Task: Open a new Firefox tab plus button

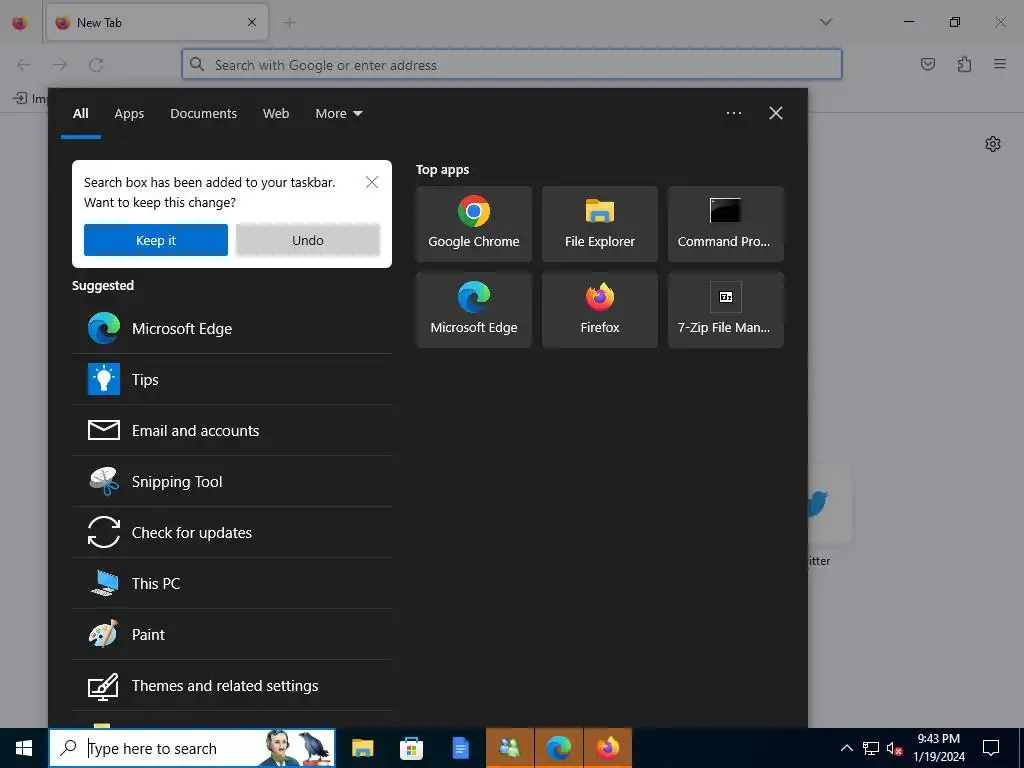Action: (289, 23)
